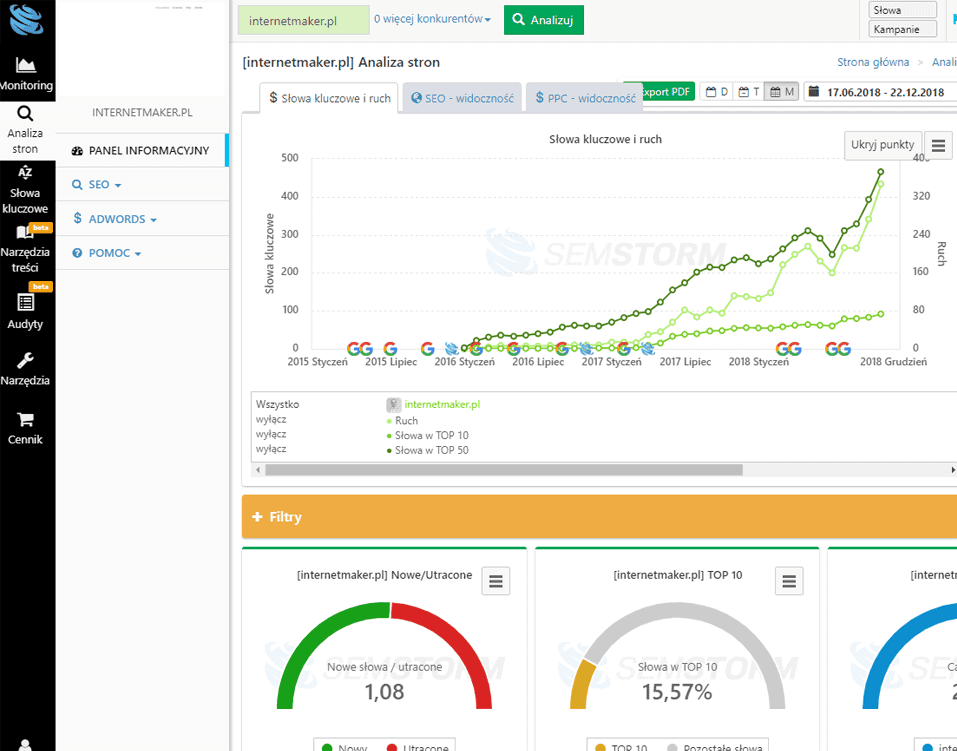This screenshot has height=751, width=957.
Task: Open Cennik shopping cart icon
Action: pyautogui.click(x=25, y=419)
